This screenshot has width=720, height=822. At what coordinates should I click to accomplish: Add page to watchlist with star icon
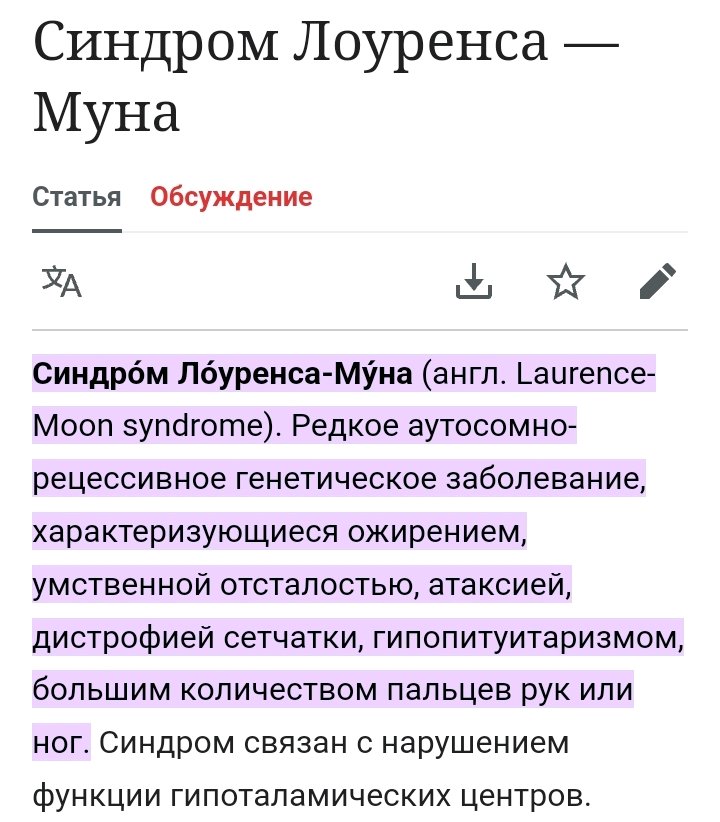pos(566,283)
